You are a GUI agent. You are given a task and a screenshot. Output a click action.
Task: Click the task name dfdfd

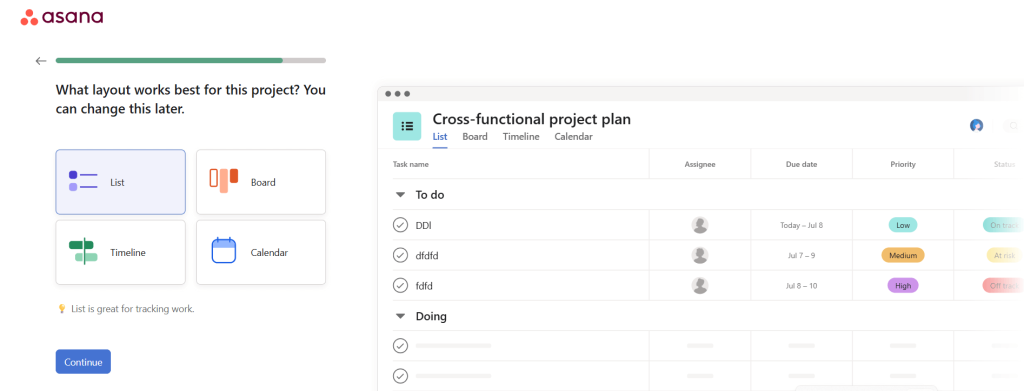pos(427,255)
